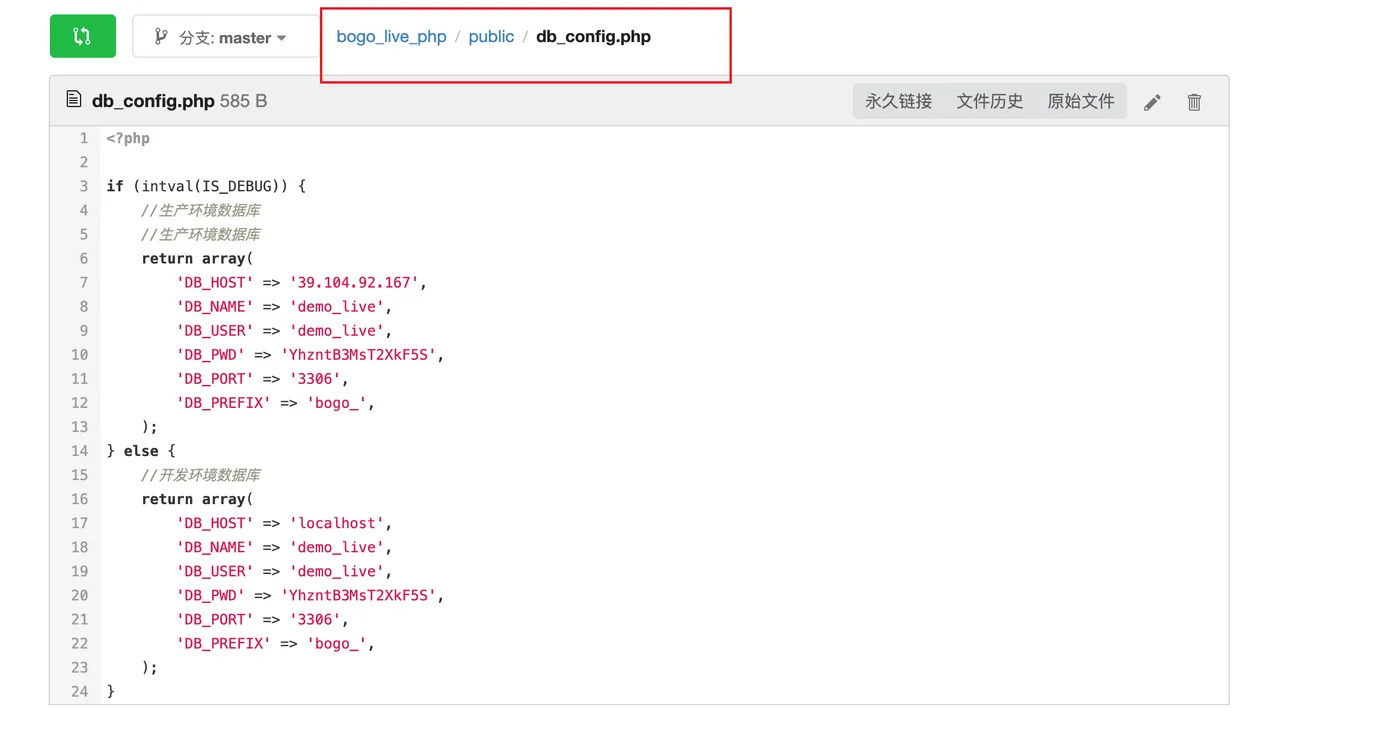Select line number 3
This screenshot has width=1400, height=746.
[84, 186]
